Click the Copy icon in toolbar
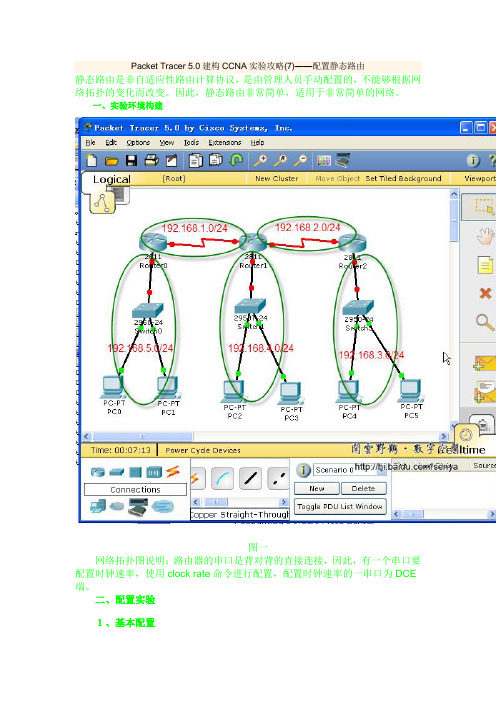 (x=196, y=160)
